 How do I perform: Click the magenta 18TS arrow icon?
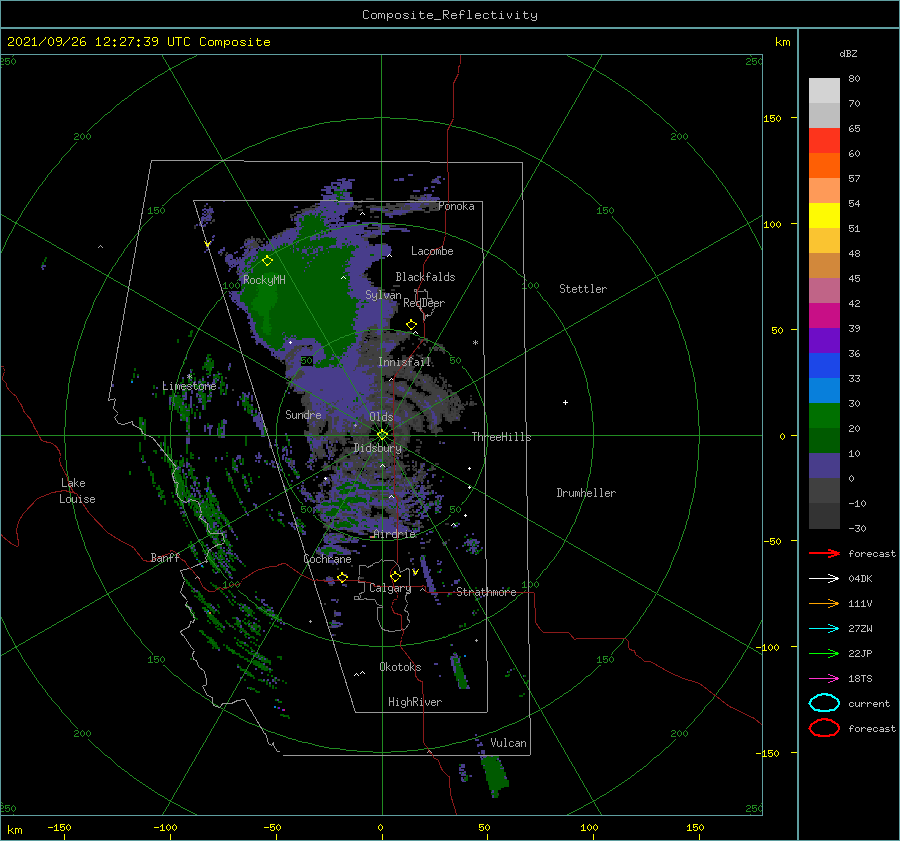tap(824, 679)
